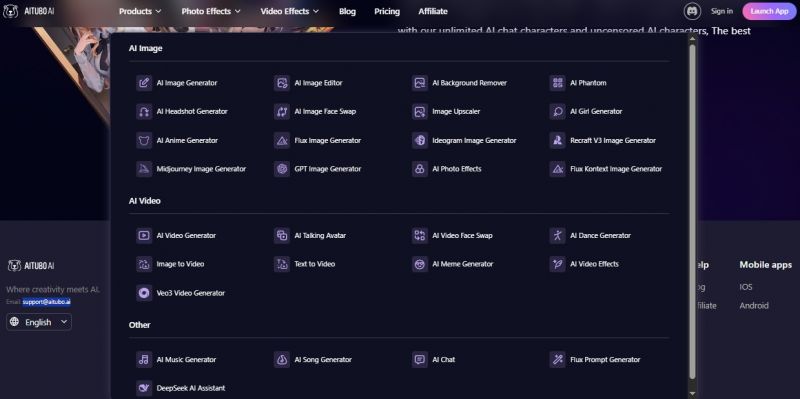Screen dimensions: 800x399
Task: Click the Launch App button
Action: click(769, 11)
